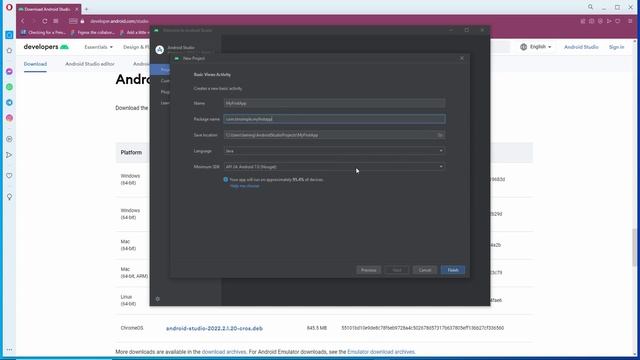Click the top blue sidebar workspace icon
Image resolution: width=640 pixels, height=360 pixels.
coord(9,35)
